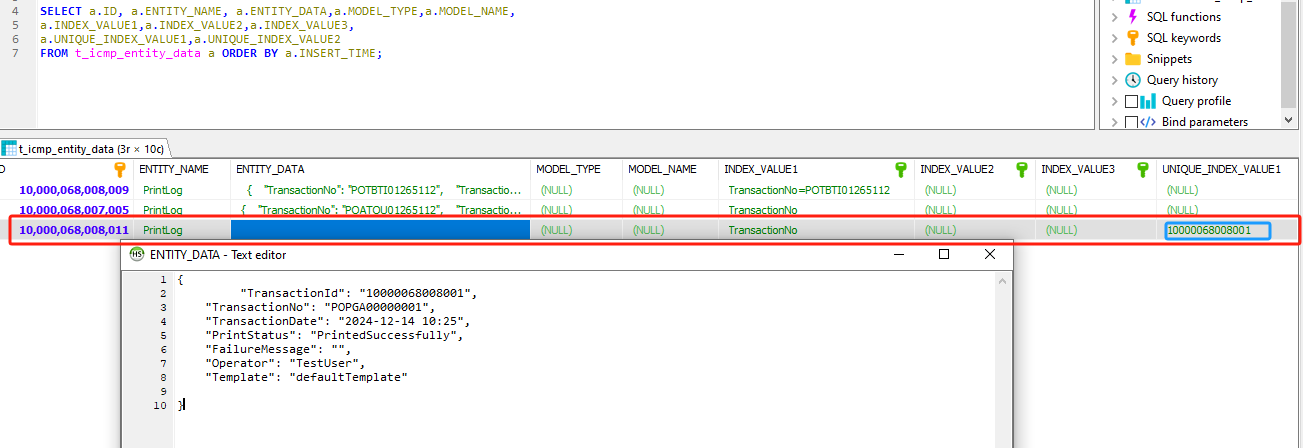Click PrintLog in the 10,000,068,007,005 row

point(163,210)
